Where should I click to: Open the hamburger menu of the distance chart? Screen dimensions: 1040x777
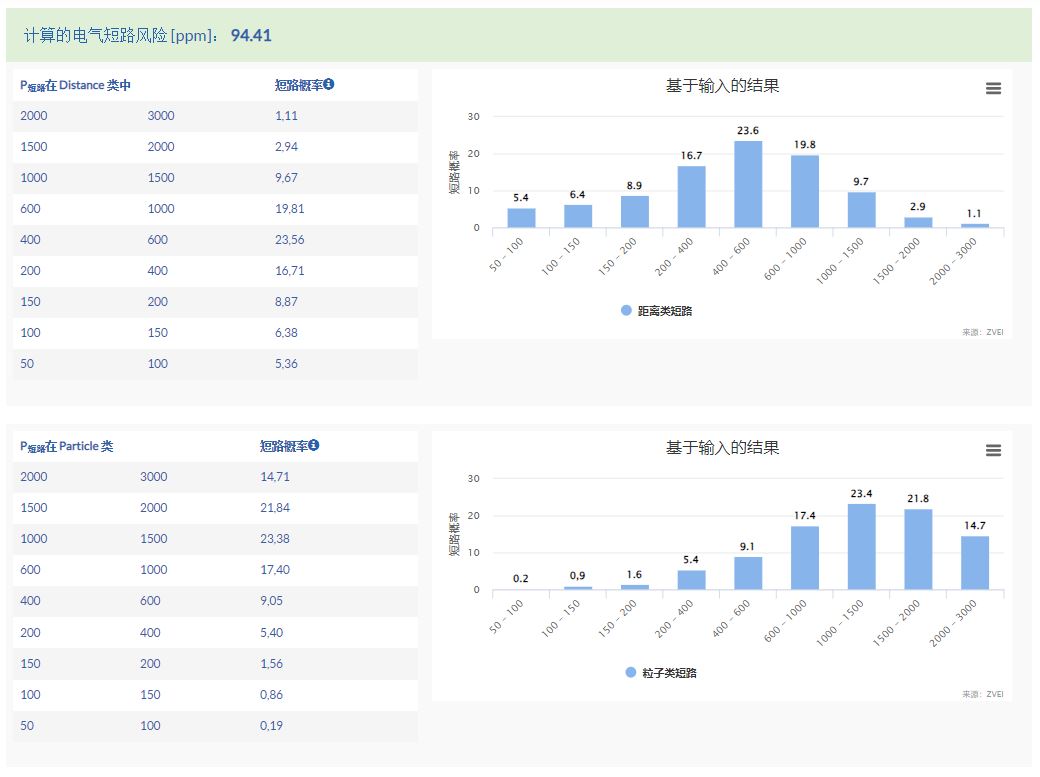pos(993,88)
